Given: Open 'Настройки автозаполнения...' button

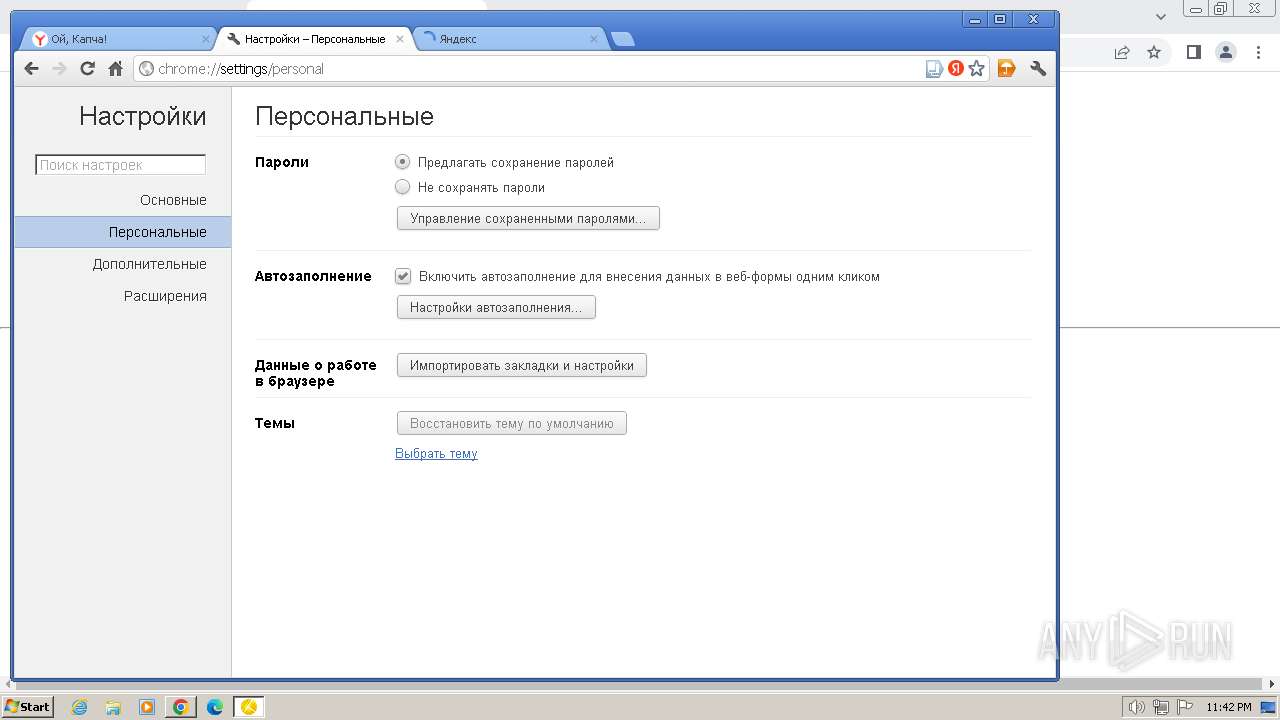Looking at the screenshot, I should (496, 307).
